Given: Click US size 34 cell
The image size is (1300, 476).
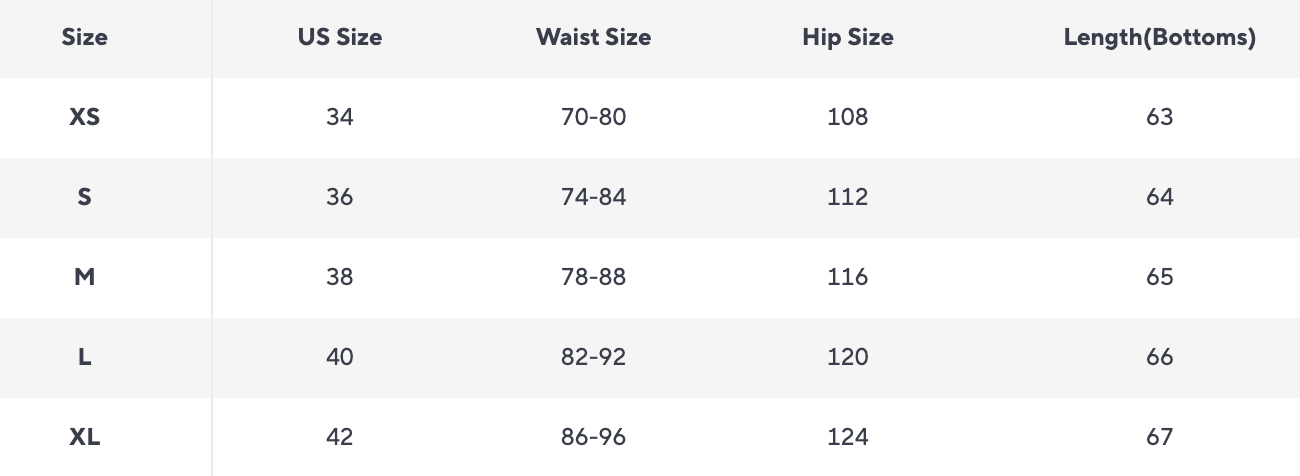Looking at the screenshot, I should pyautogui.click(x=340, y=117).
